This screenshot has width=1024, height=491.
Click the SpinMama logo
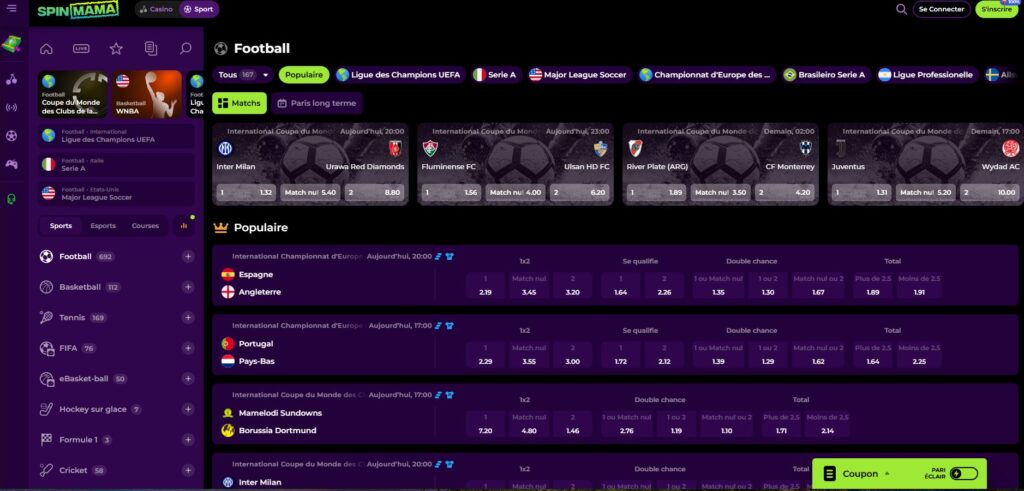point(78,10)
